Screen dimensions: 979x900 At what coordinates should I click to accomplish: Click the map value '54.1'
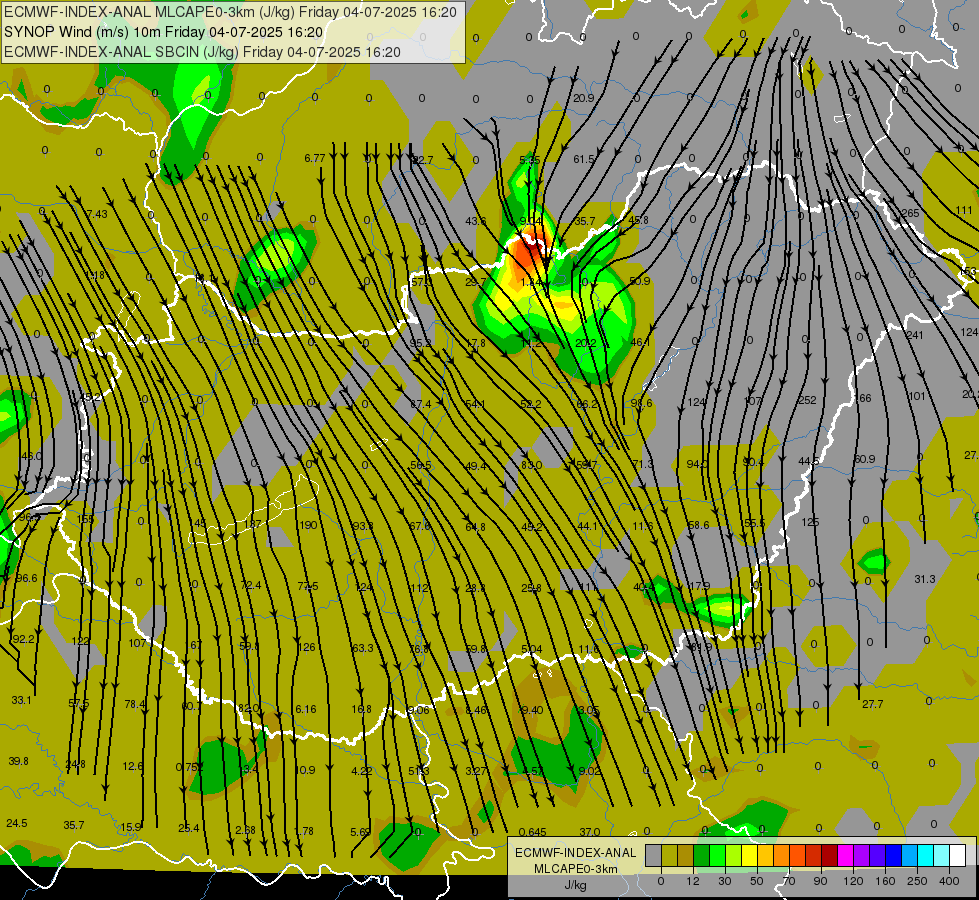click(x=475, y=404)
